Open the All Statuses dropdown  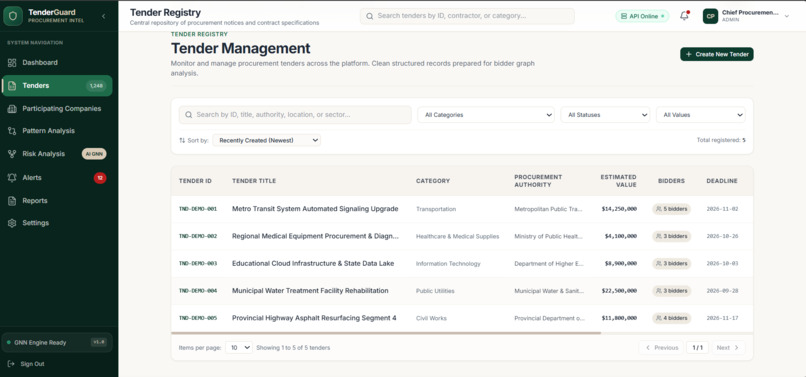tap(605, 115)
